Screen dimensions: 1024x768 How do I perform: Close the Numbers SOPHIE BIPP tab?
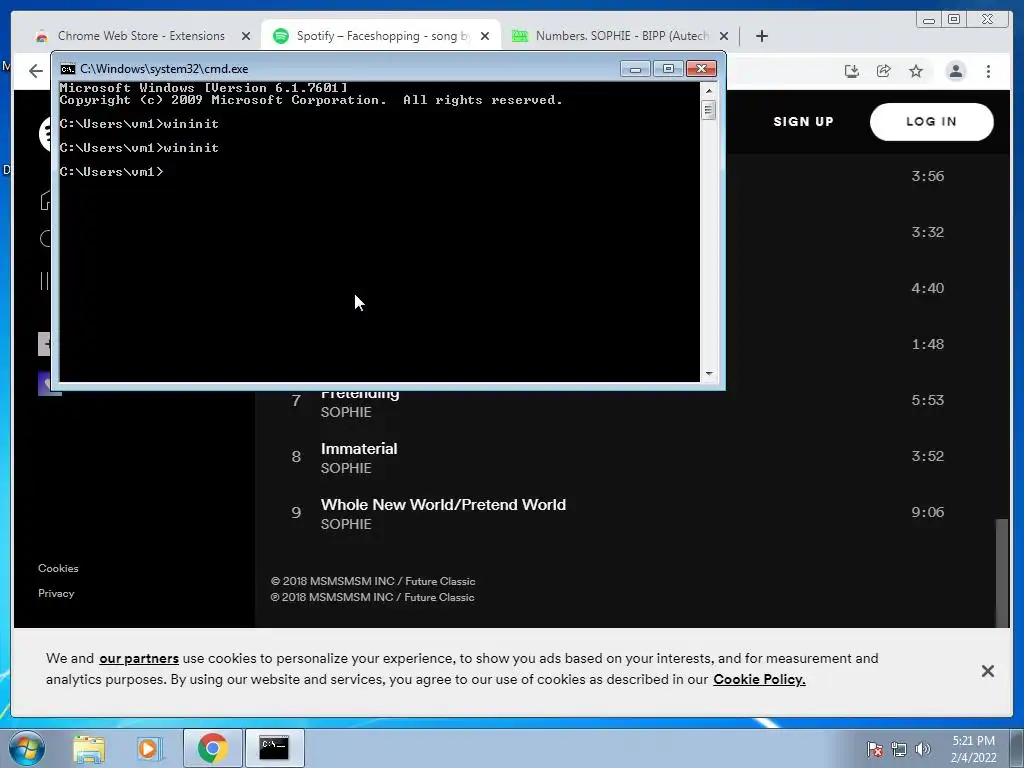724,37
